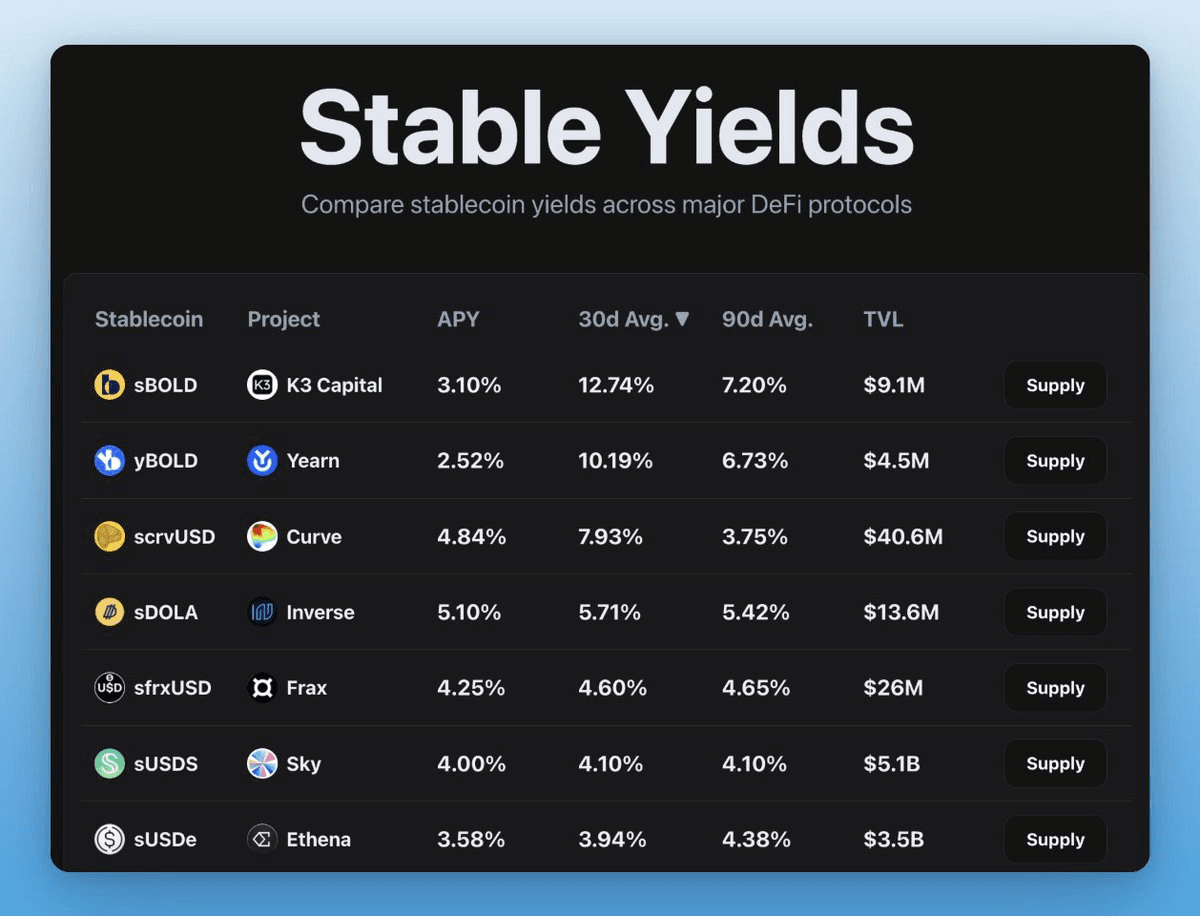Click the Yearn project logo
This screenshot has height=916, width=1200.
[262, 461]
